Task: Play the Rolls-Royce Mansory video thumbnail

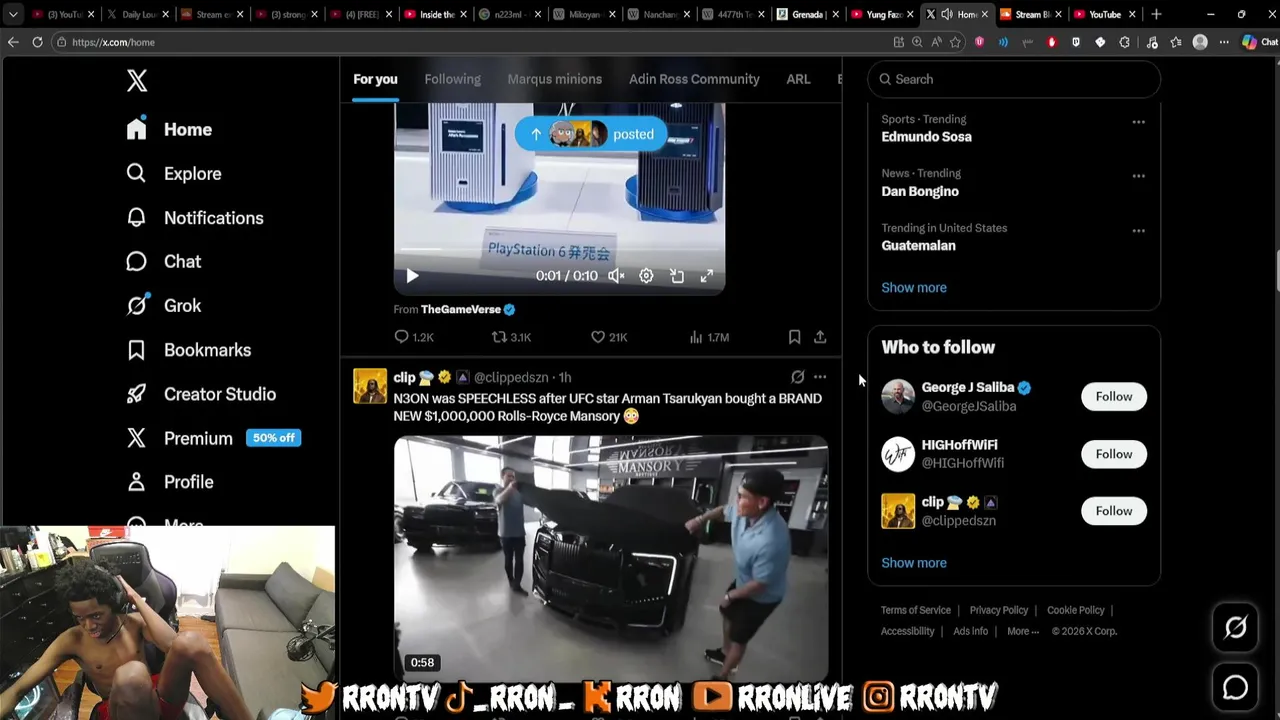Action: tap(610, 558)
